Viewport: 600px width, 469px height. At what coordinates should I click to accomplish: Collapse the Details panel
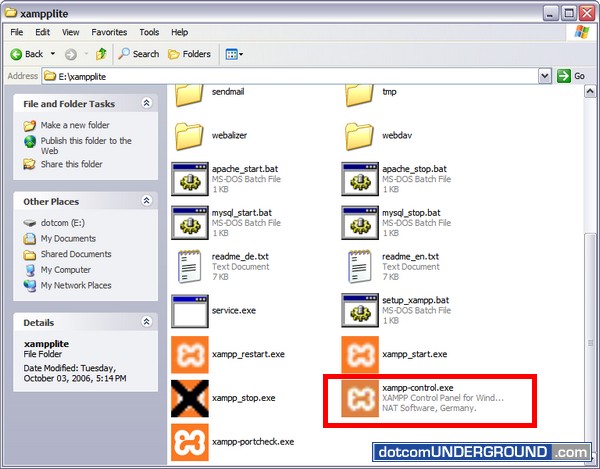coord(147,321)
